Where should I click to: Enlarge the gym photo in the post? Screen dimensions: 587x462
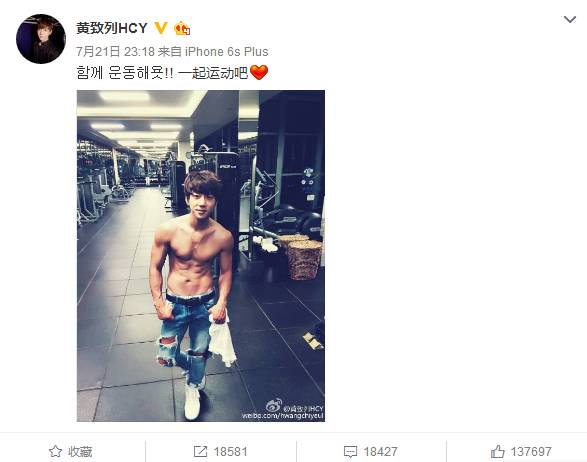tap(201, 256)
